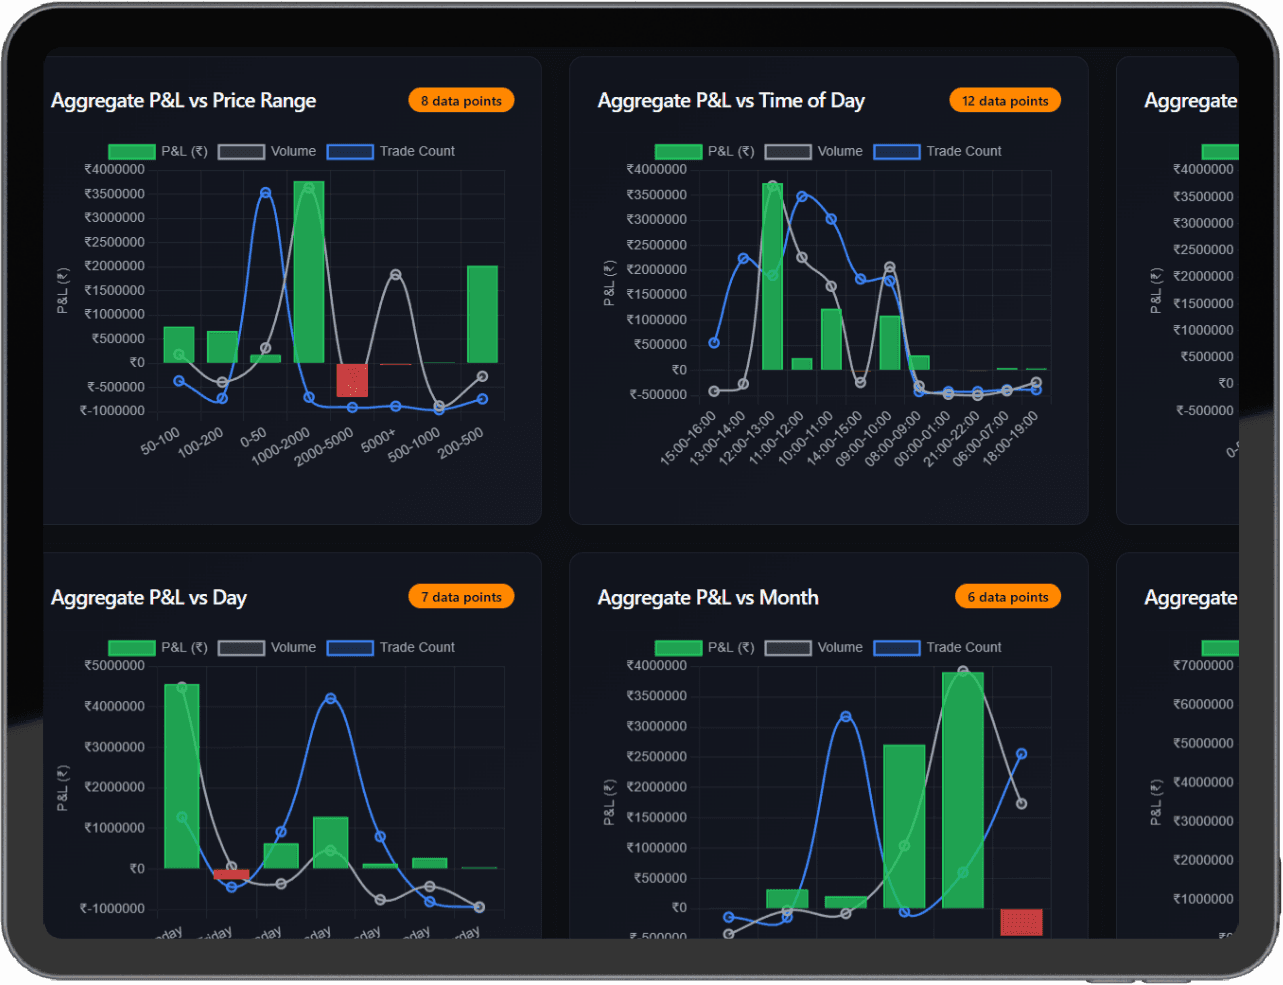The width and height of the screenshot is (1283, 985).
Task: Click the 6 data points badge on Month chart
Action: pos(1008,596)
